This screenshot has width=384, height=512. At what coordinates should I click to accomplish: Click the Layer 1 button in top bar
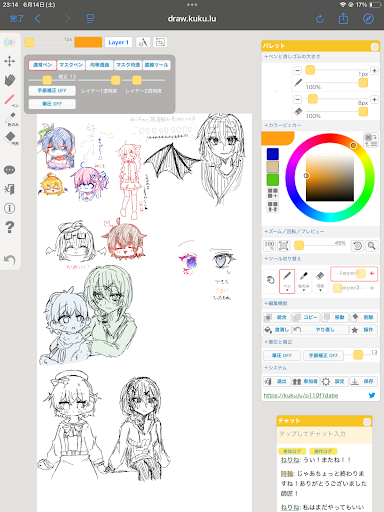[118, 42]
